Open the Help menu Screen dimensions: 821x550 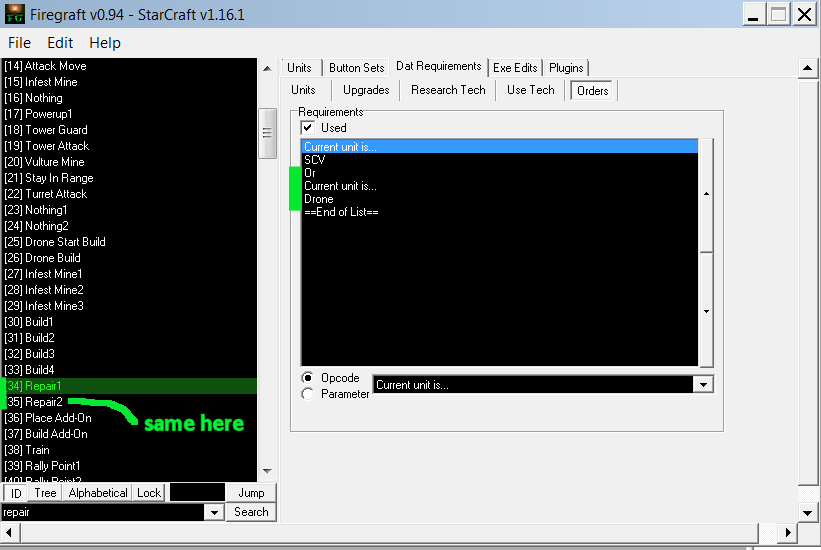tap(105, 43)
